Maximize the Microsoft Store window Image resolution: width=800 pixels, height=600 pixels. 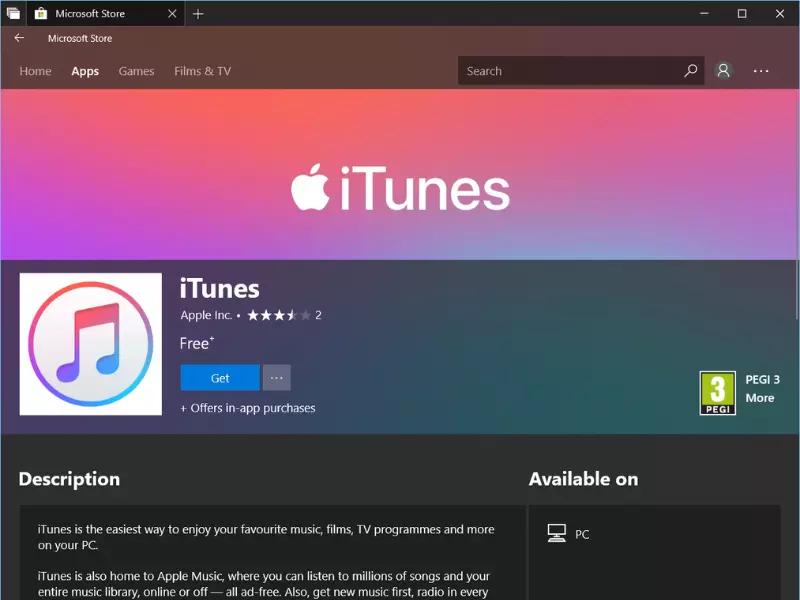pos(742,14)
